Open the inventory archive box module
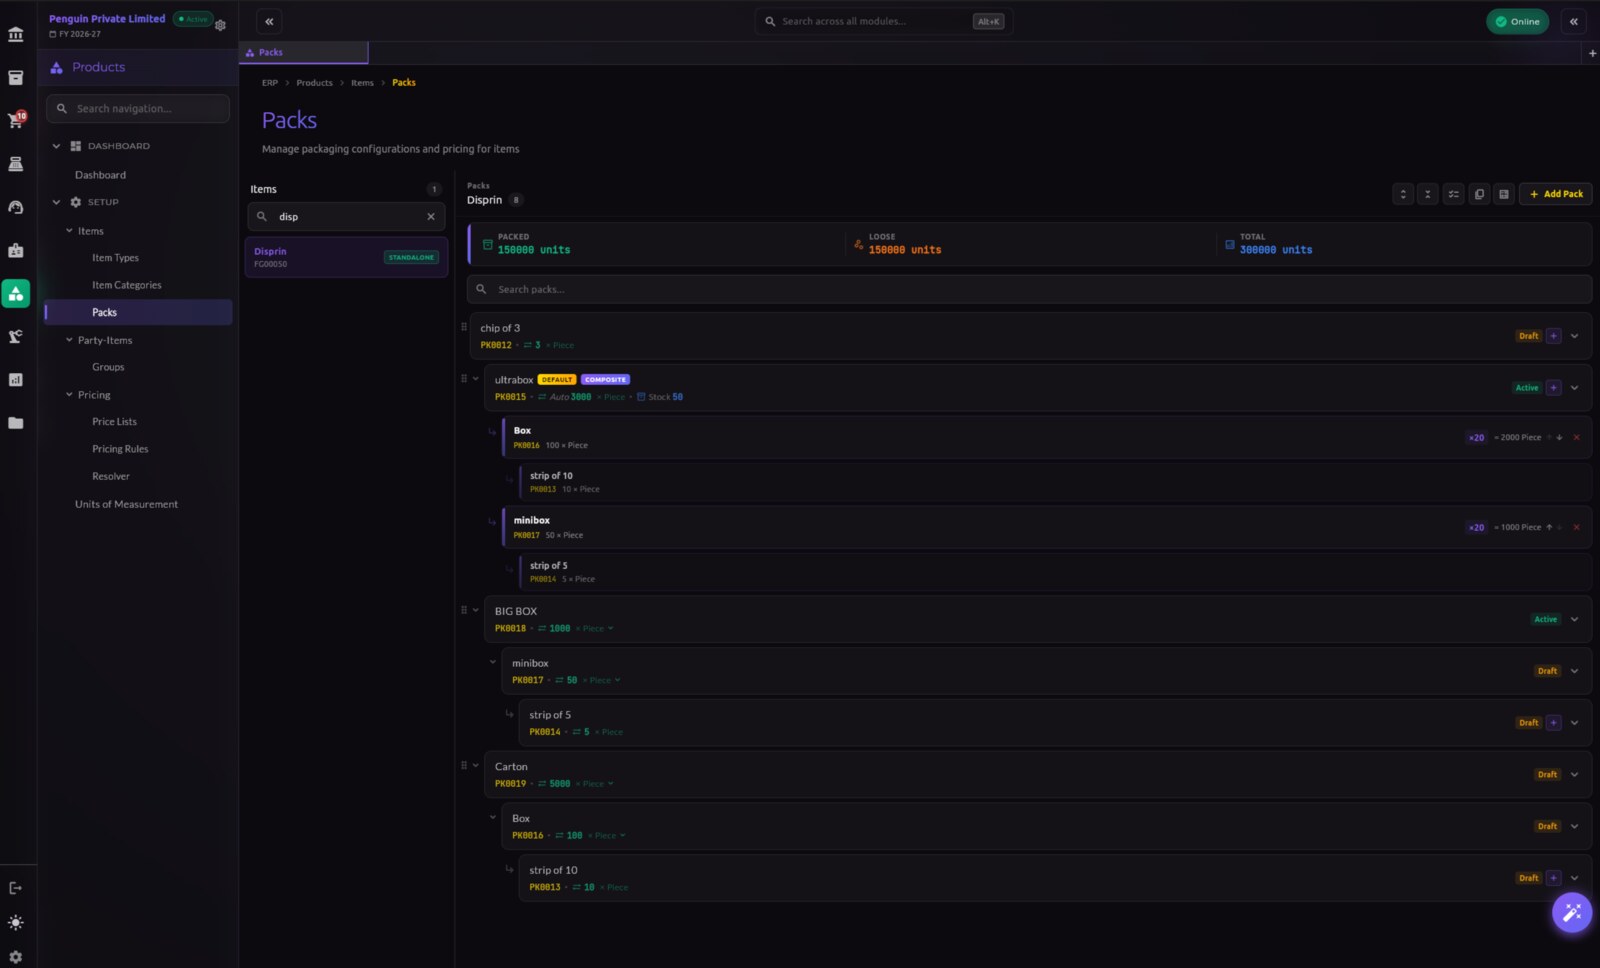 (x=15, y=77)
